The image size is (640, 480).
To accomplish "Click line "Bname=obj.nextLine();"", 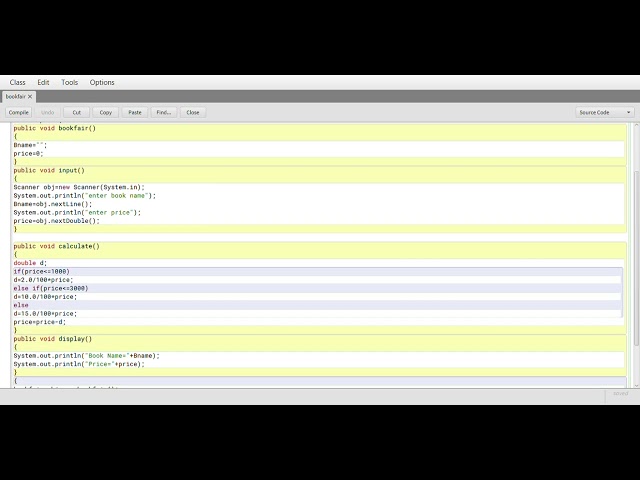I will tap(53, 204).
